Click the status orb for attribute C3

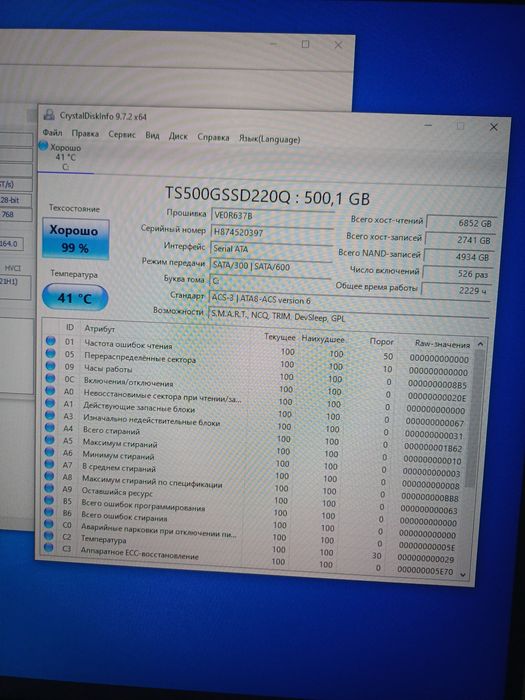pyautogui.click(x=49, y=549)
